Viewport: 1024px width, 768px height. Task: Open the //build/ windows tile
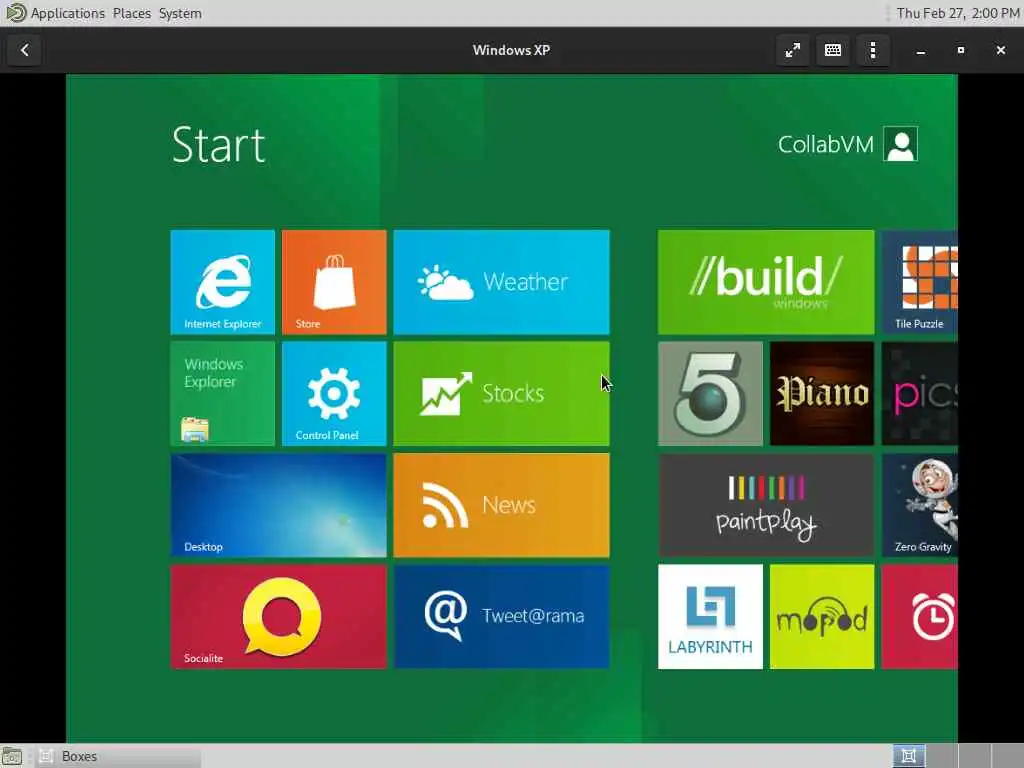tap(766, 282)
